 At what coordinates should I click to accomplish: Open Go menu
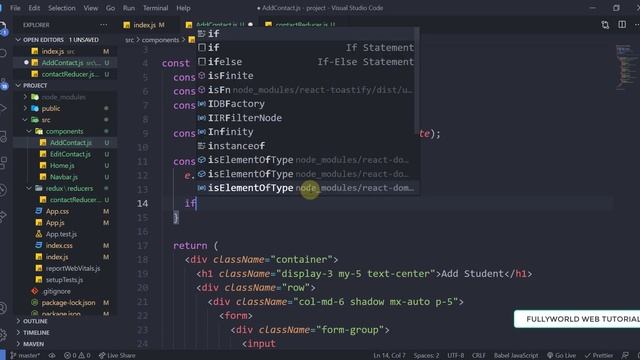coord(110,8)
